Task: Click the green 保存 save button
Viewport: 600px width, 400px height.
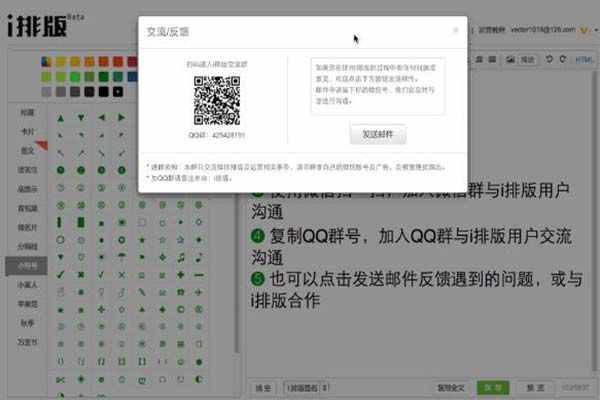Action: (493, 388)
